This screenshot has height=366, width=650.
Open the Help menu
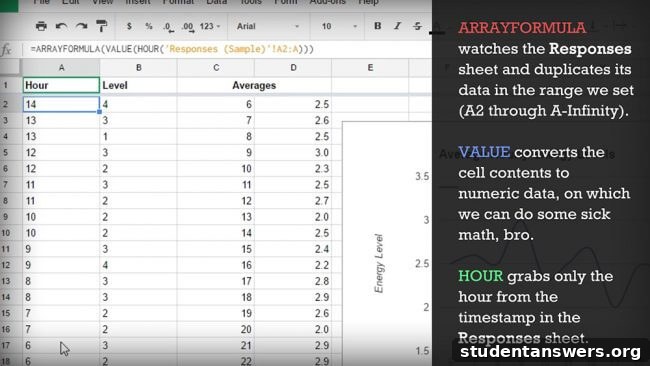coord(368,2)
